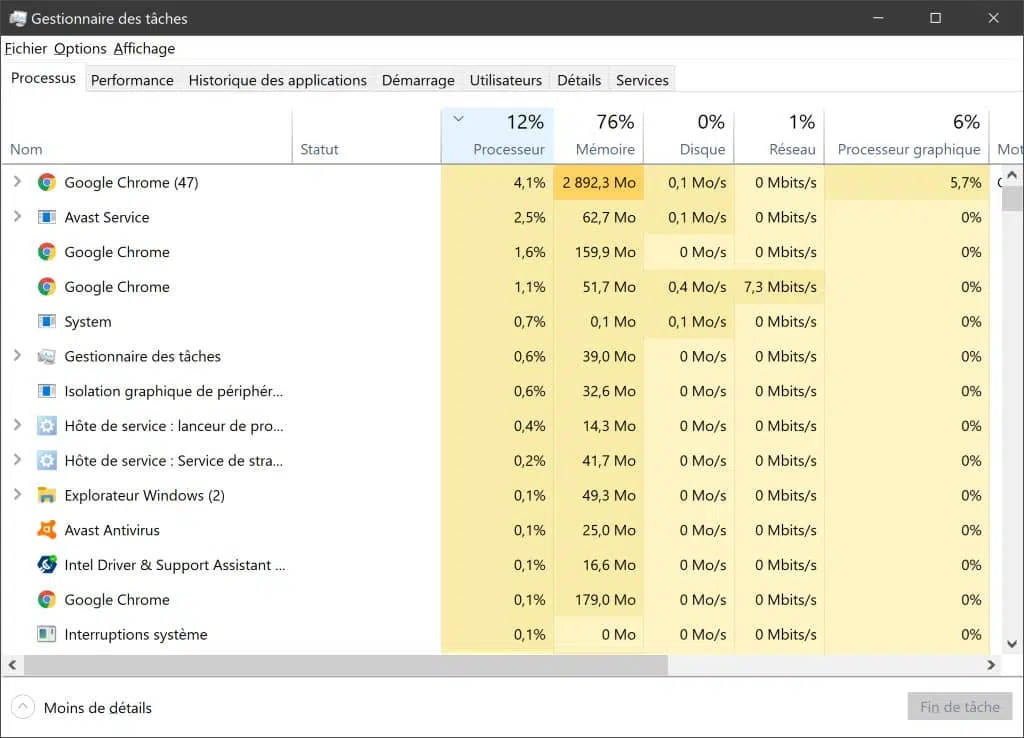Screen dimensions: 1024x738
Task: Click the Hôte de service lanceur gear icon
Action: click(x=46, y=426)
